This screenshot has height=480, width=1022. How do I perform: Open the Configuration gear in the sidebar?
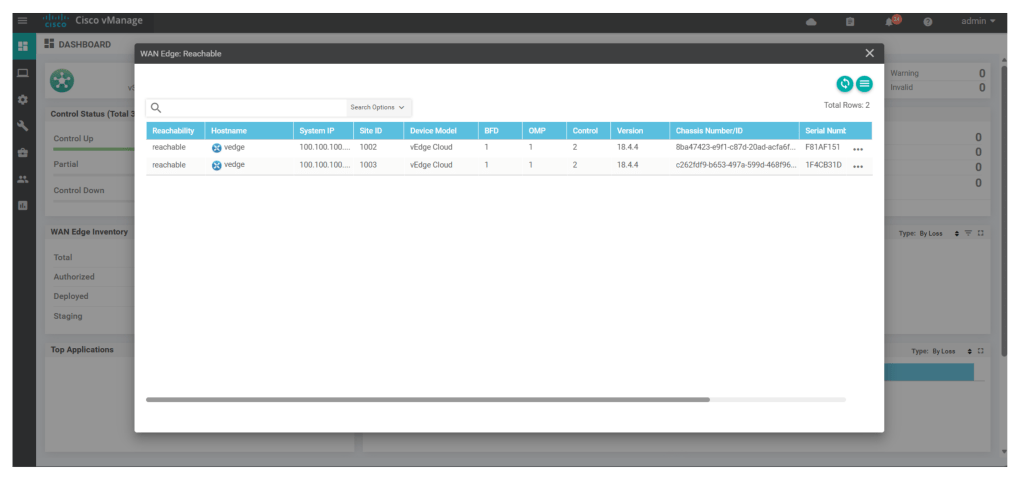(22, 100)
